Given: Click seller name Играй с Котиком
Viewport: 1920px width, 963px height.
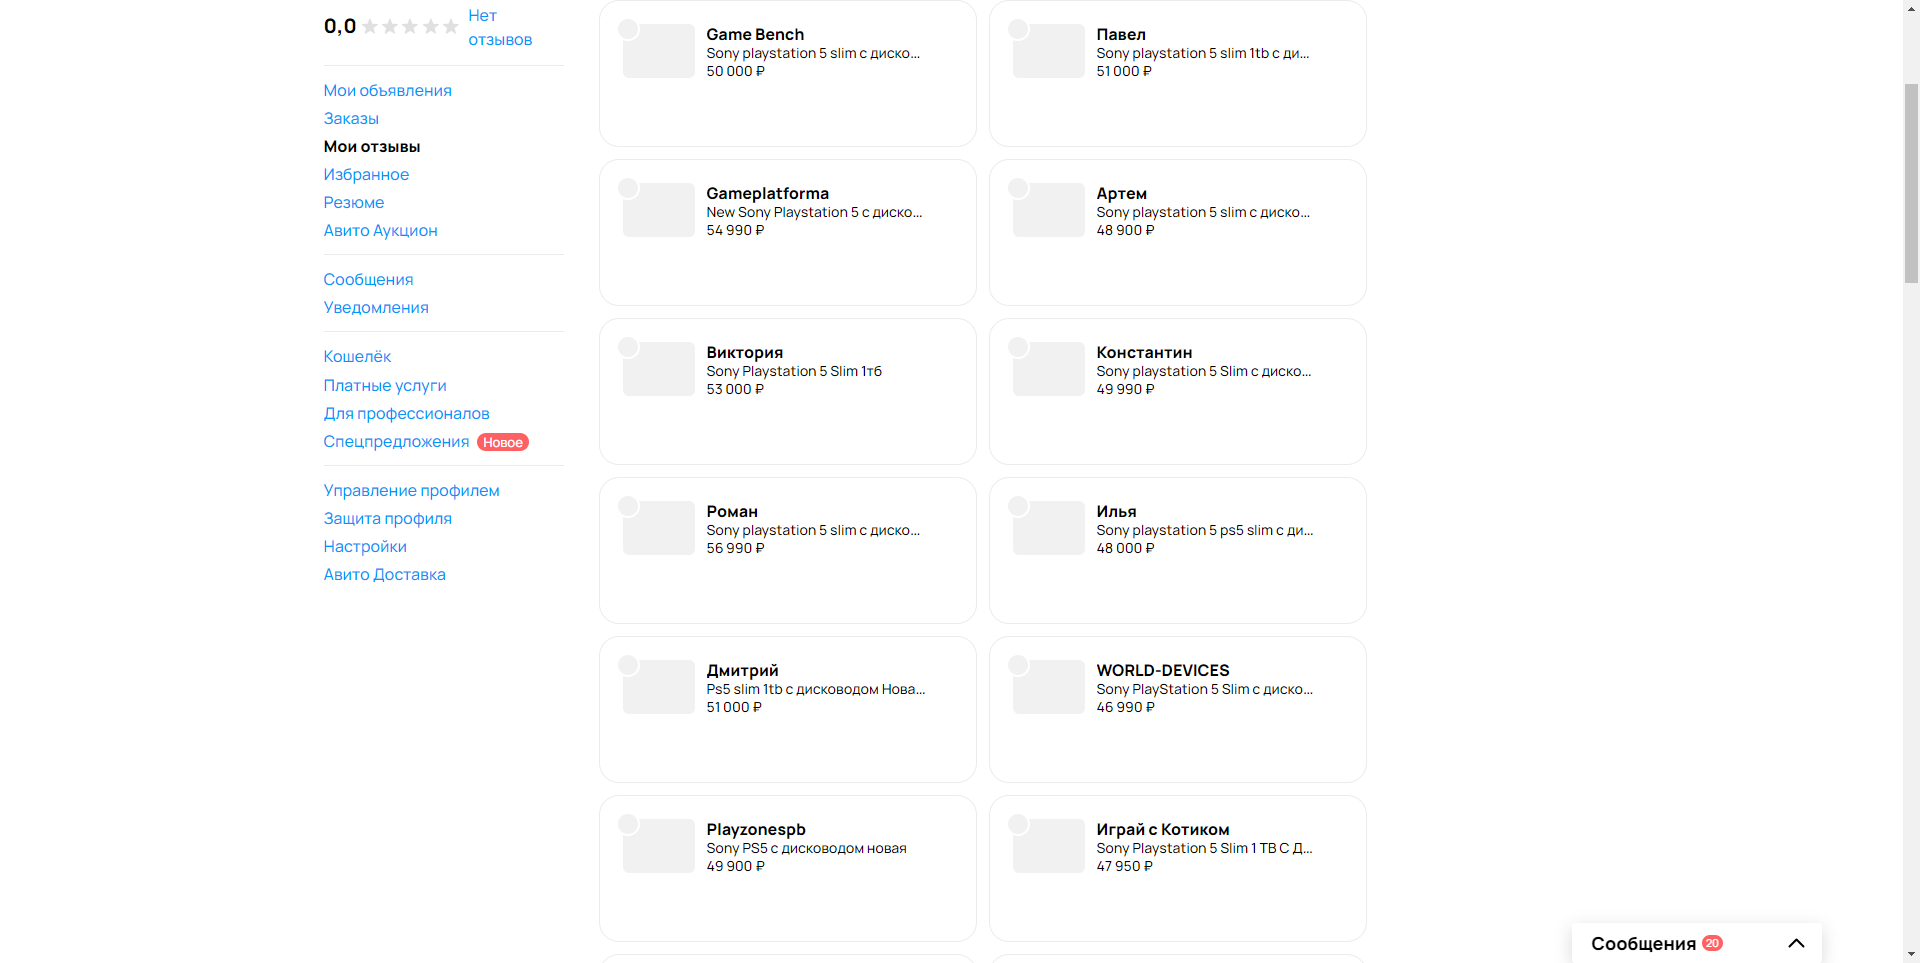Looking at the screenshot, I should tap(1162, 829).
